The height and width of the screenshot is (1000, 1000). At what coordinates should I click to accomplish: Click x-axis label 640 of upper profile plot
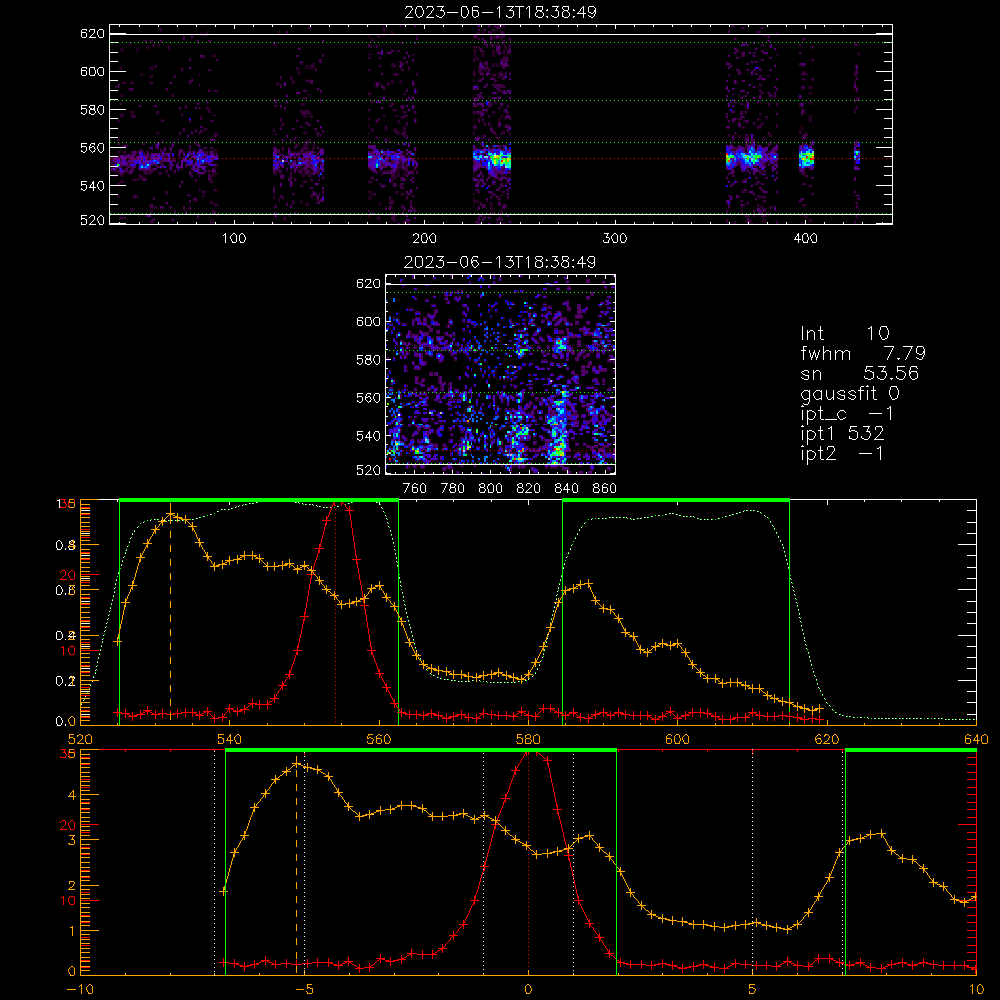pos(976,740)
